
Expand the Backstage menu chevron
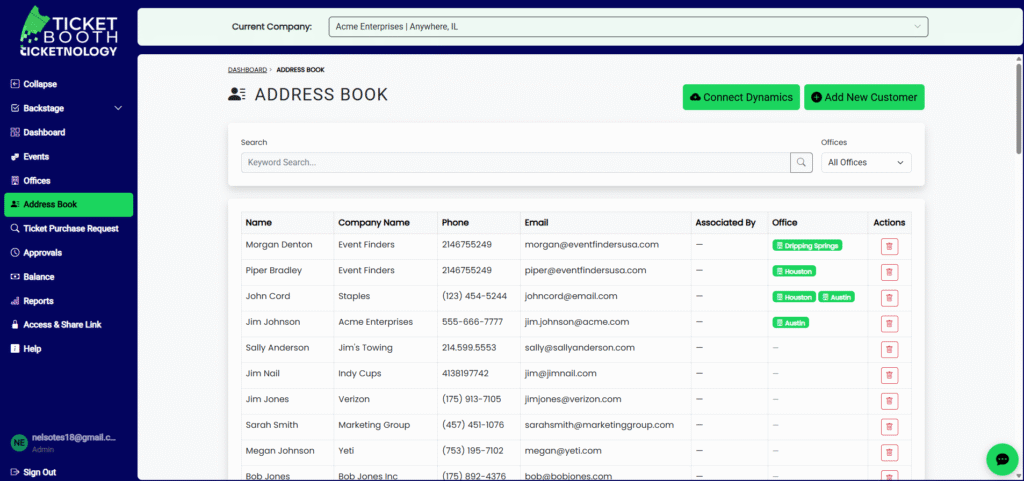pos(118,108)
